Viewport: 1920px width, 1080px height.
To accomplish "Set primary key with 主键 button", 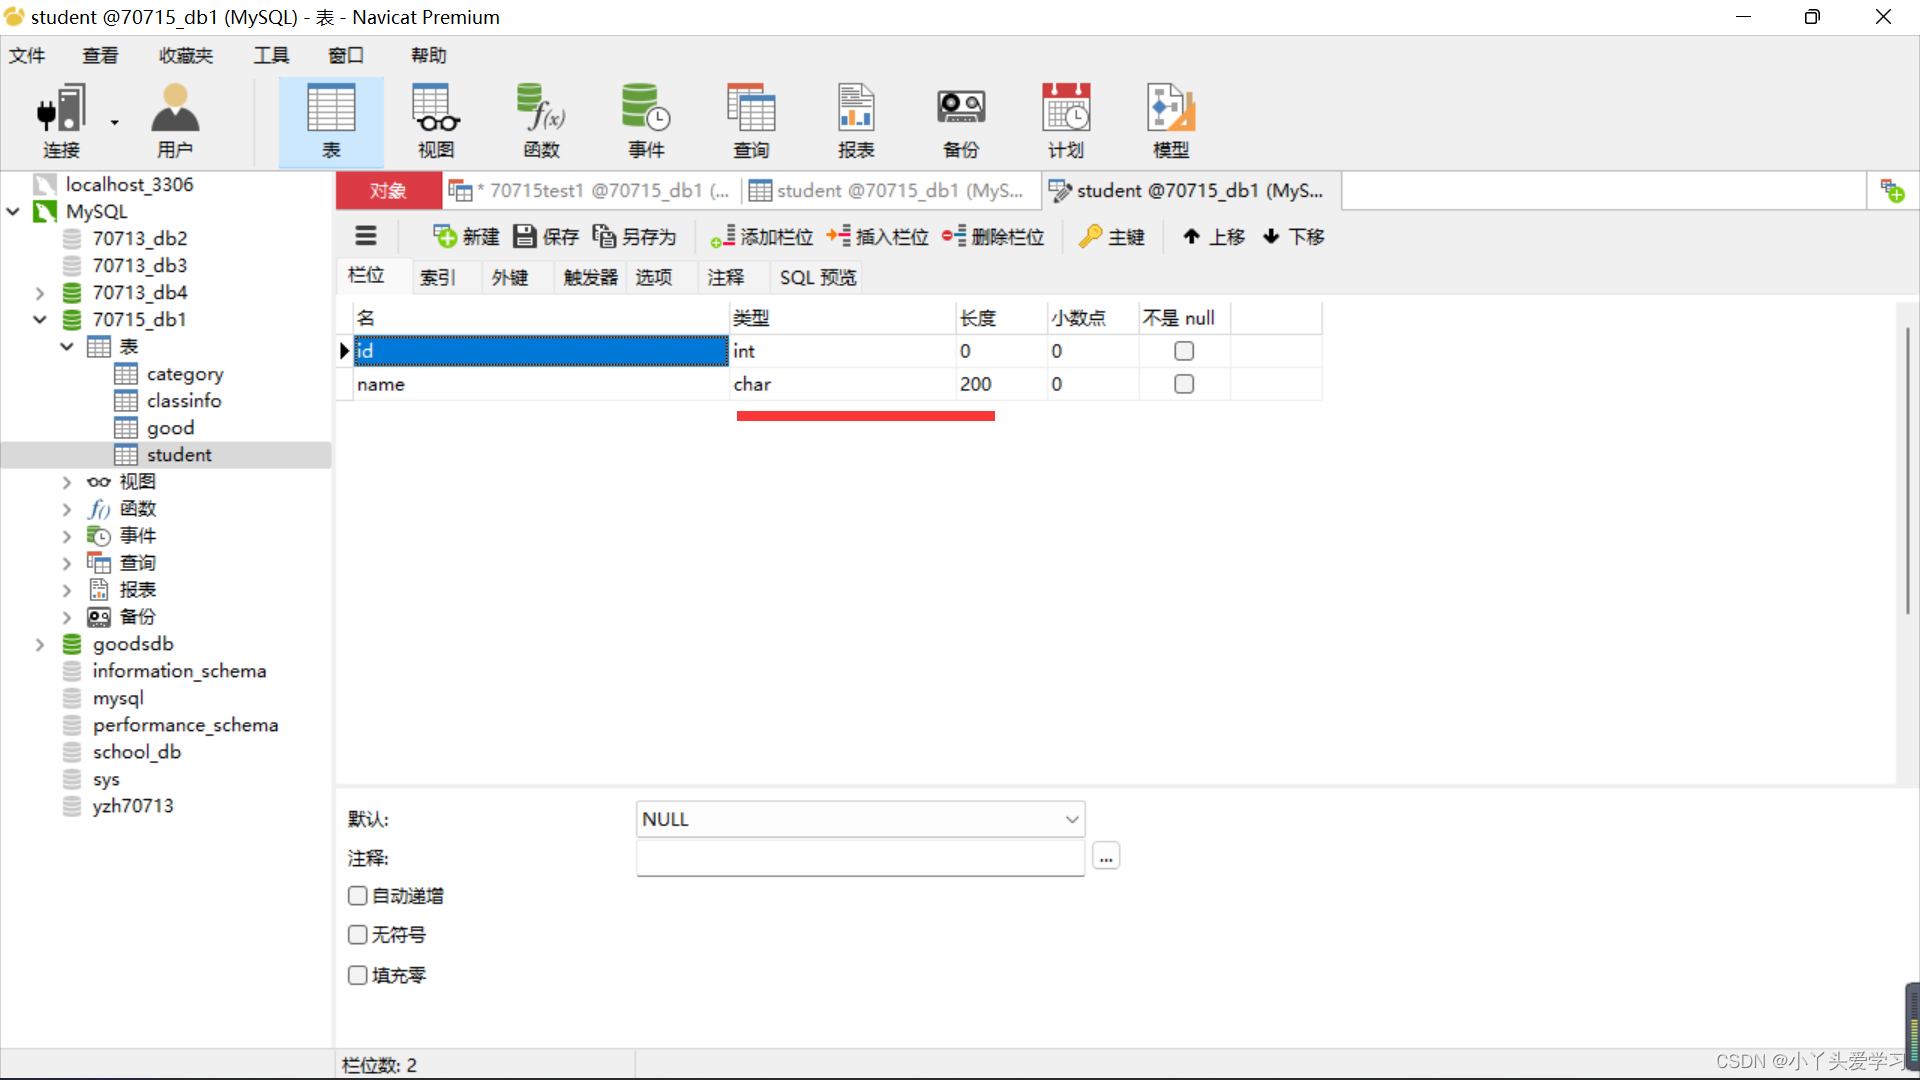I will (1112, 236).
